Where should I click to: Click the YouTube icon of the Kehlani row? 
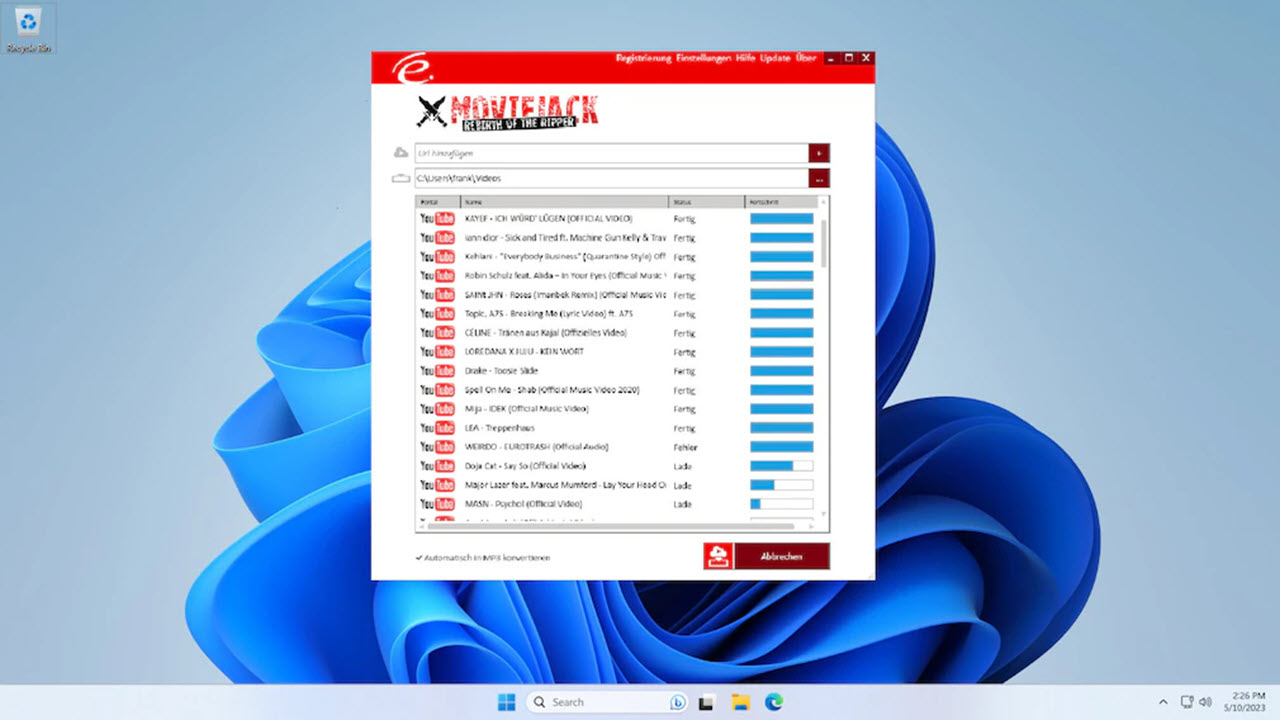click(x=437, y=257)
